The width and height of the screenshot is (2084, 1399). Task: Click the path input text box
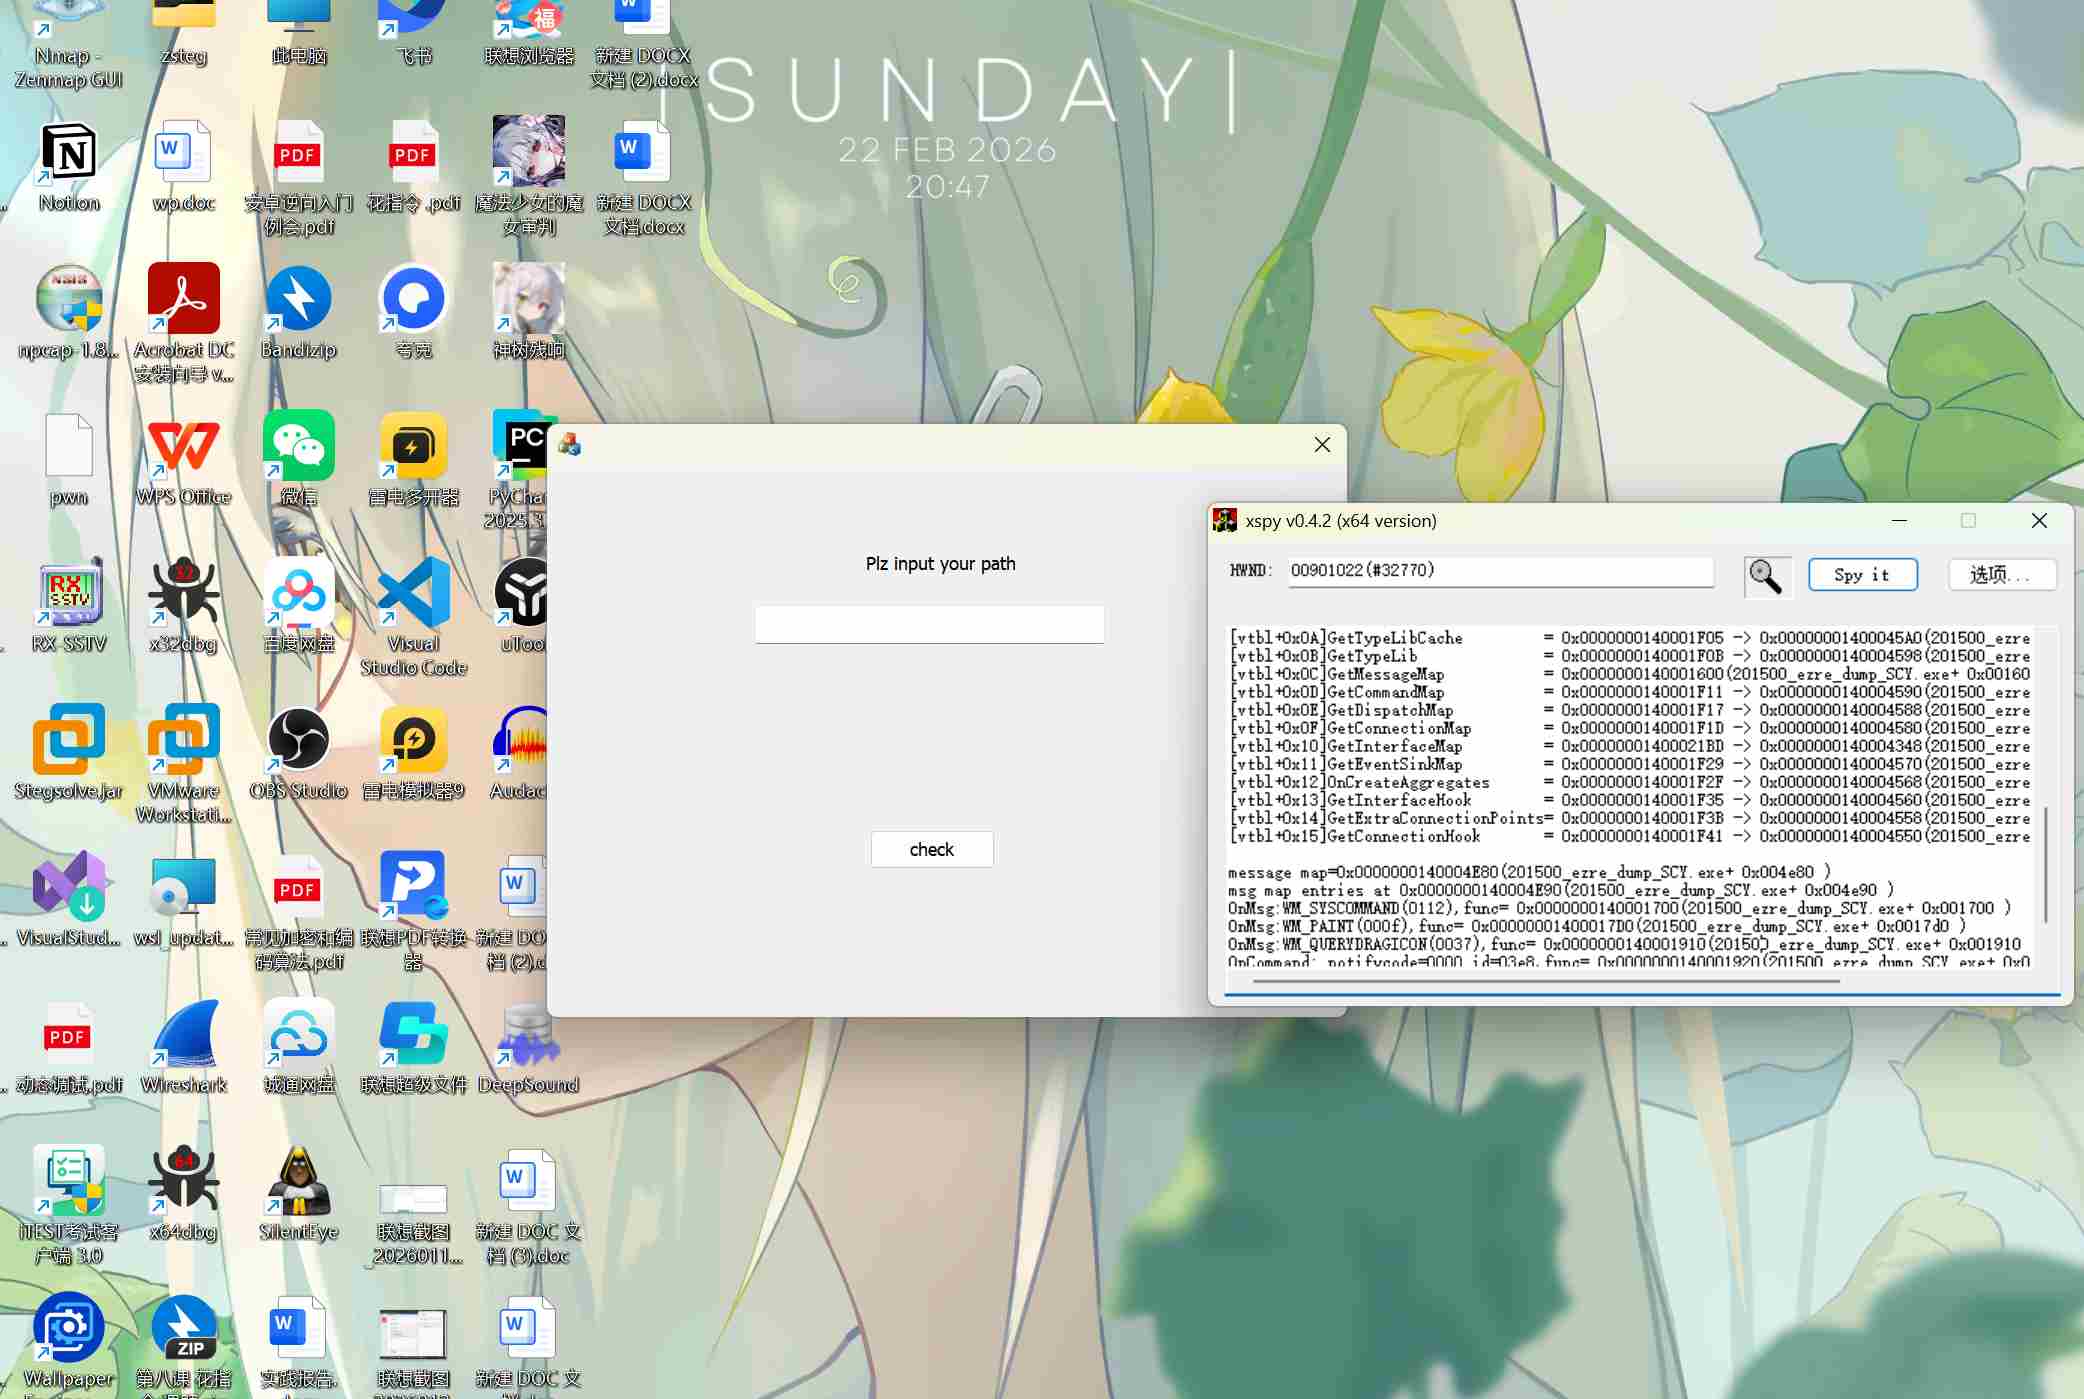tap(929, 625)
